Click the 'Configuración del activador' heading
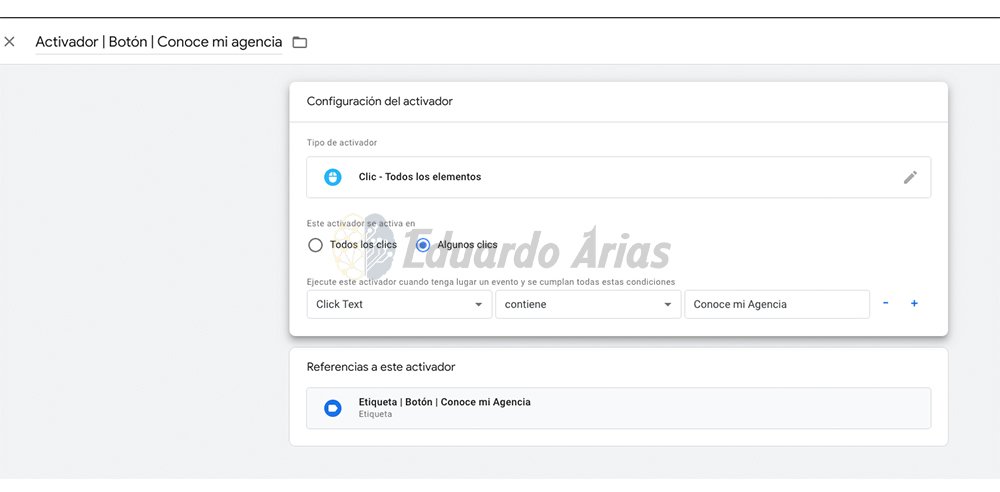The image size is (1000, 492). 379,101
